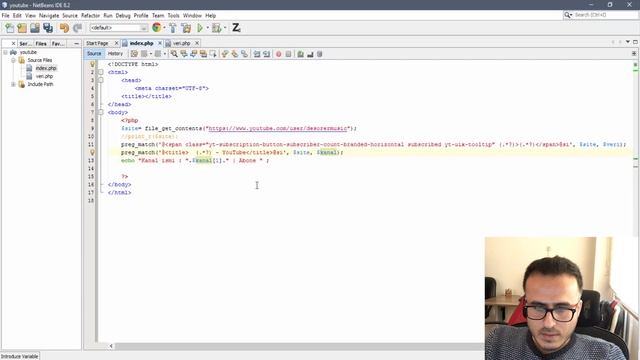Collapse the Source Files folder node
Image resolution: width=640 pixels, height=360 pixels.
pos(13,60)
